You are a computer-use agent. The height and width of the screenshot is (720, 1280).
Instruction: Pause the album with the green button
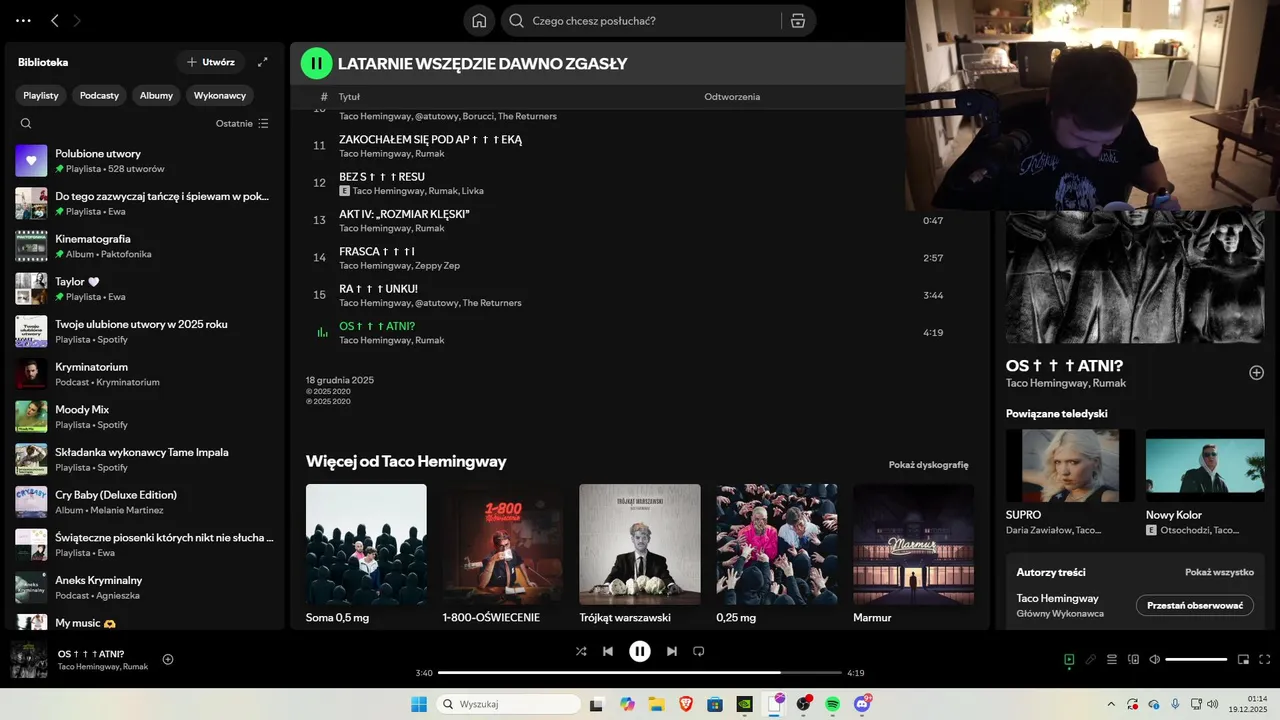(x=316, y=63)
